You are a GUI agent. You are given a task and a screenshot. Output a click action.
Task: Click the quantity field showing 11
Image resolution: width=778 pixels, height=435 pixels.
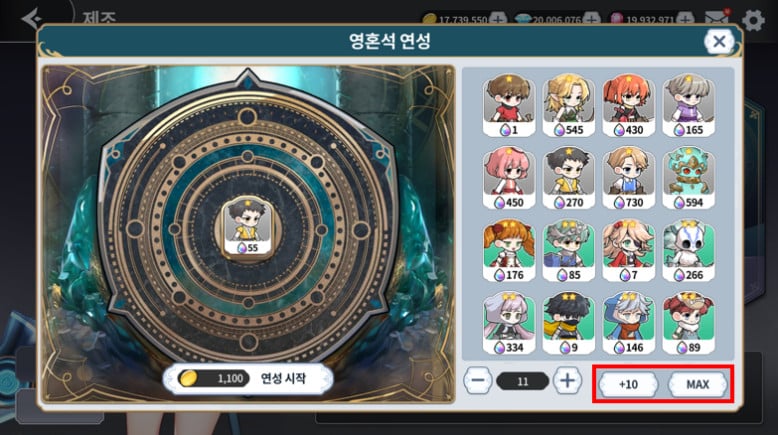pos(522,381)
